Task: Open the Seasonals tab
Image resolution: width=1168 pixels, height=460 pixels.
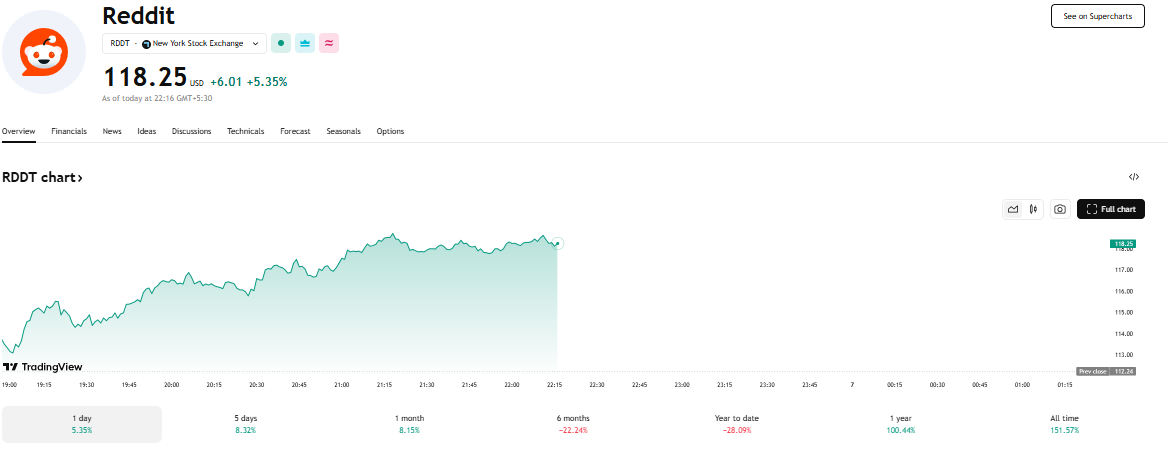Action: coord(343,131)
